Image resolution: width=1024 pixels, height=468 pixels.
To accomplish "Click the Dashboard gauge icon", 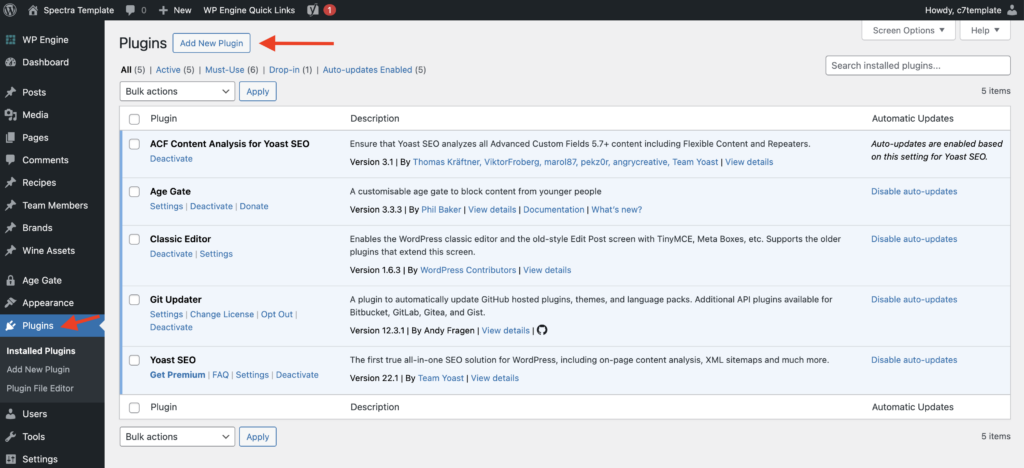I will pyautogui.click(x=10, y=63).
